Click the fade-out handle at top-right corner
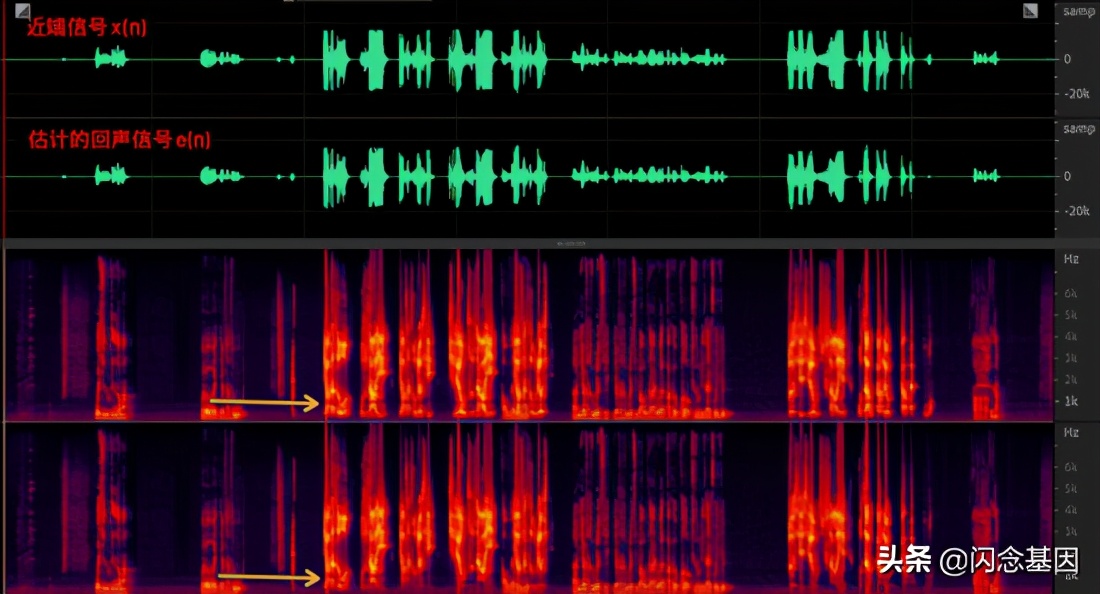 [x=1031, y=10]
